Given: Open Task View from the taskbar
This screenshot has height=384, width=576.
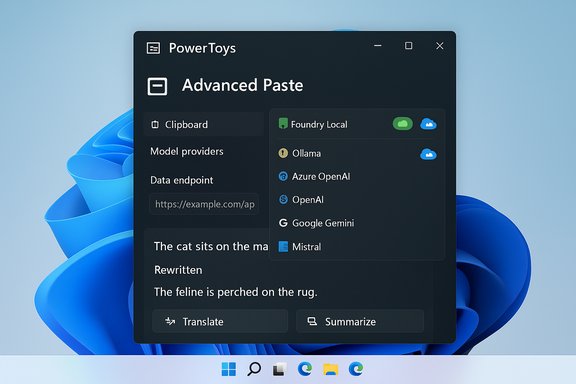Looking at the screenshot, I should (x=279, y=369).
